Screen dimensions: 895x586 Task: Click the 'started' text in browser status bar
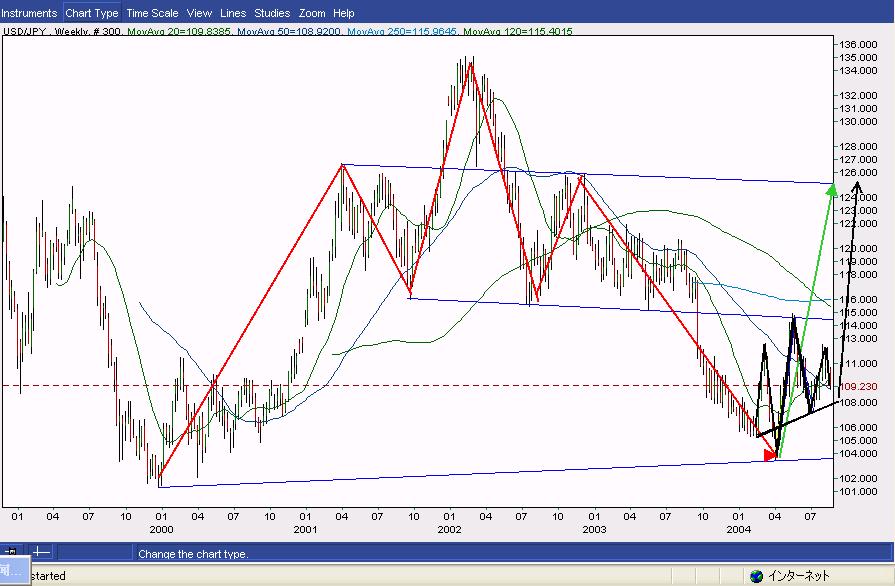click(48, 576)
